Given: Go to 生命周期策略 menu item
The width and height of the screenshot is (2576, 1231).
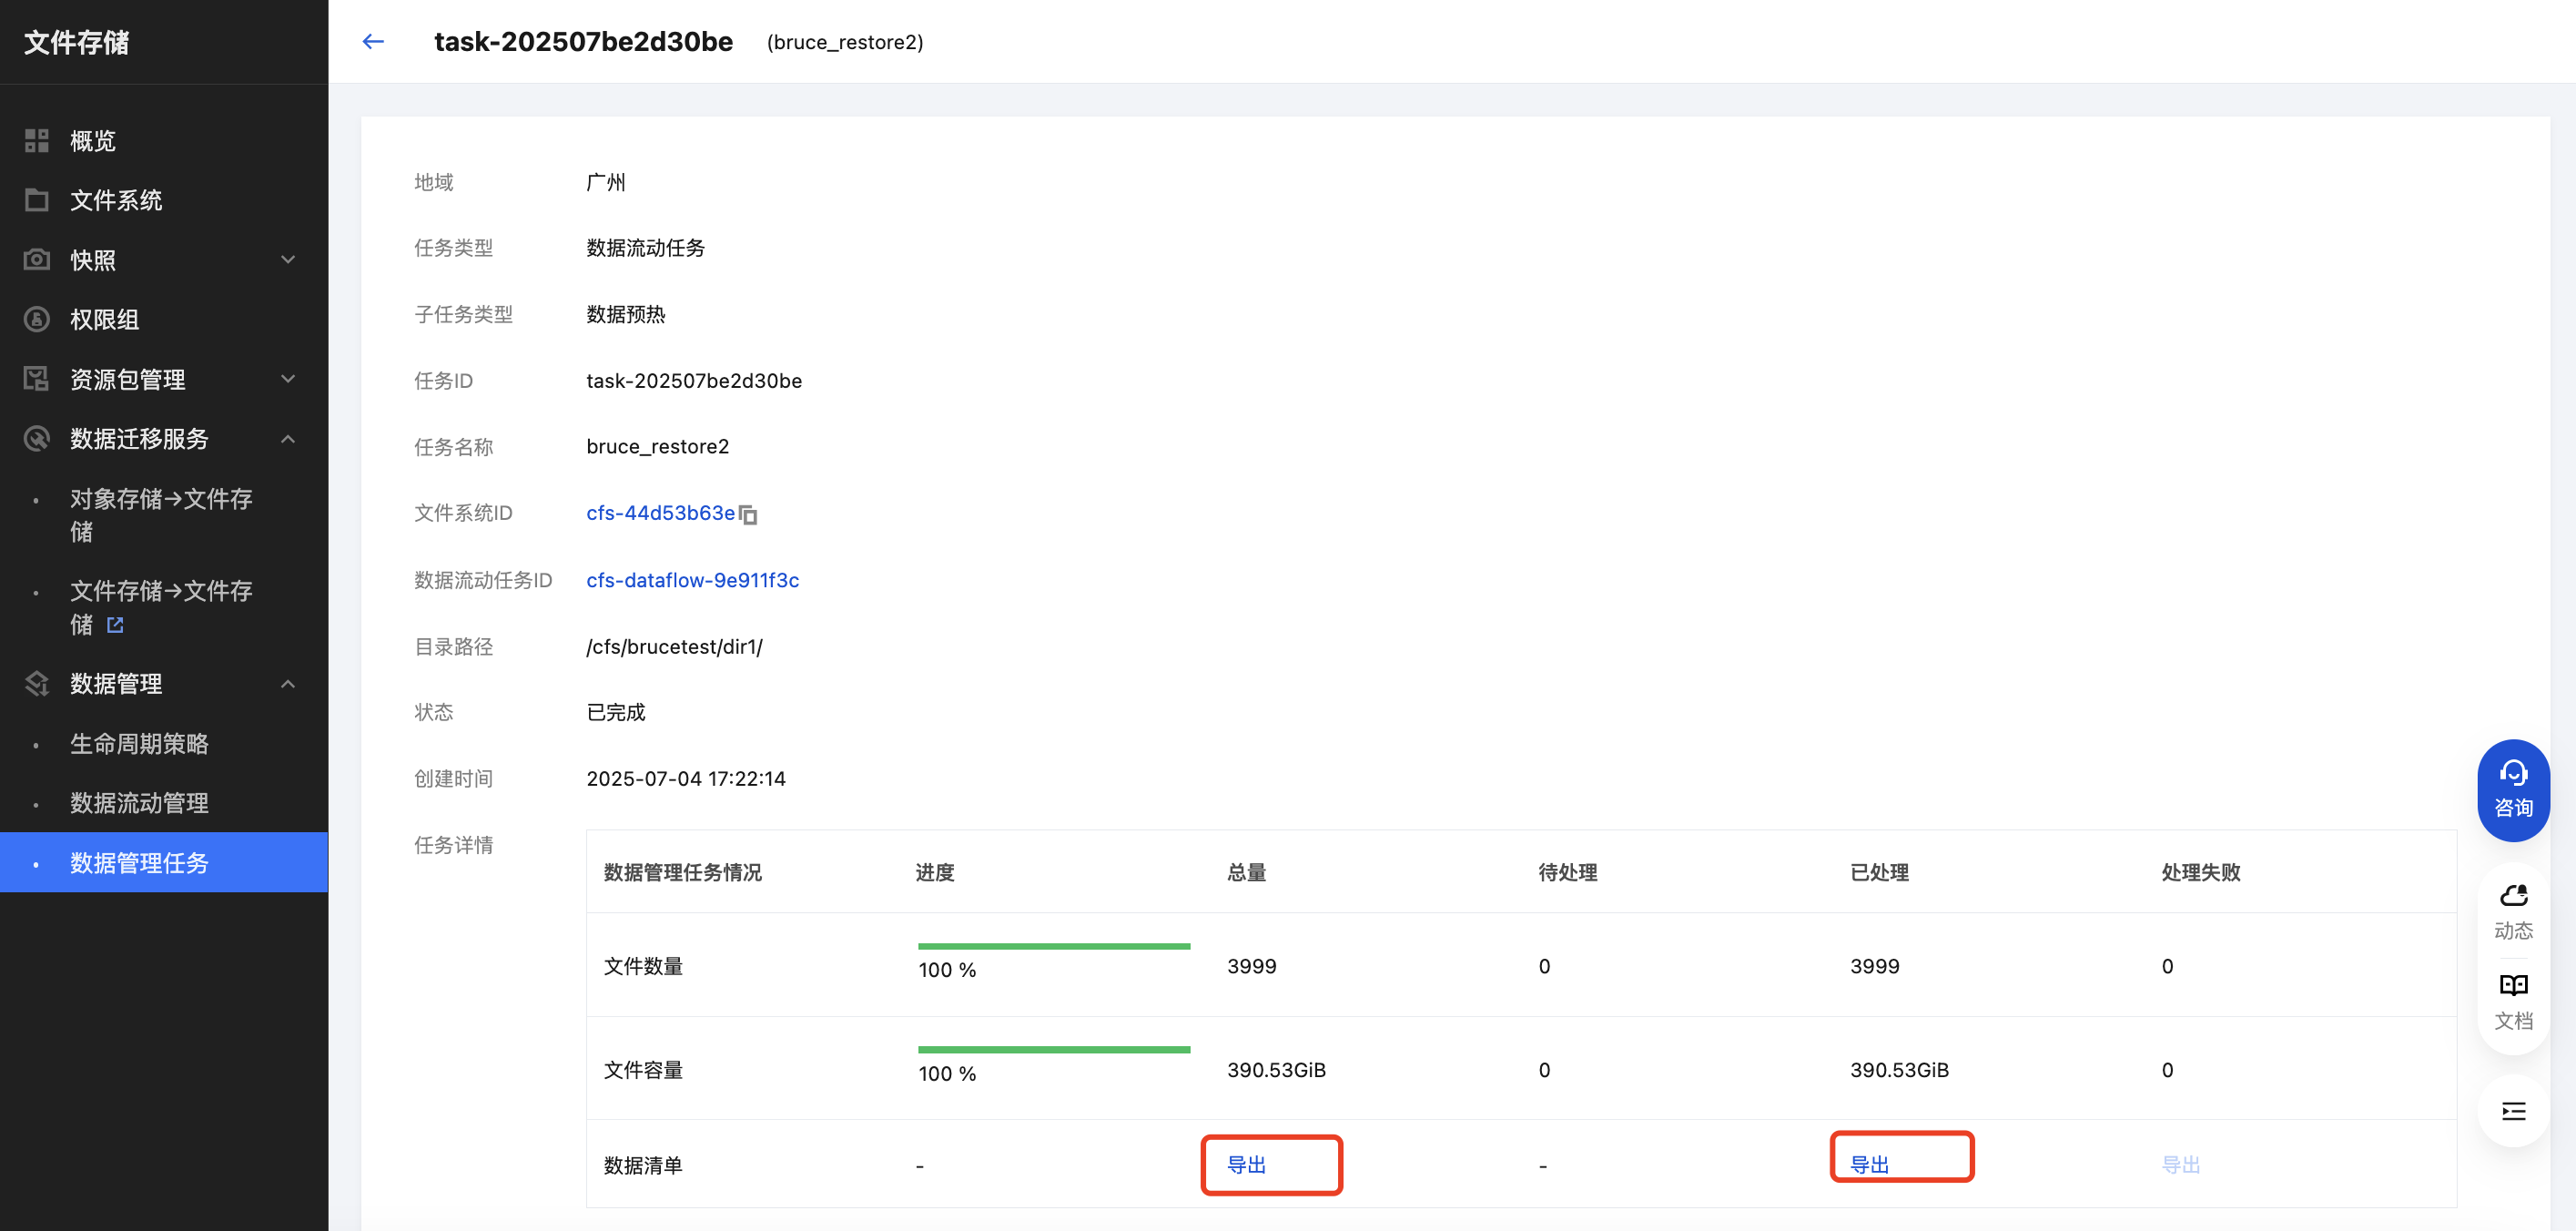Looking at the screenshot, I should [x=139, y=744].
